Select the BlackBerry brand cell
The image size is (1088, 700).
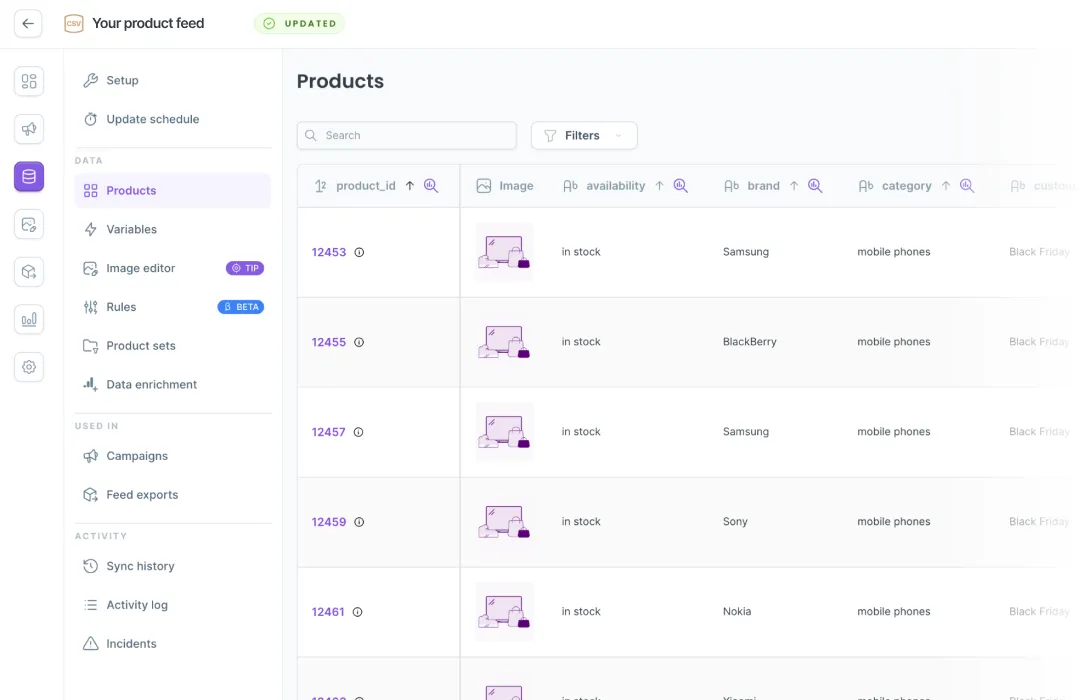[x=749, y=342]
